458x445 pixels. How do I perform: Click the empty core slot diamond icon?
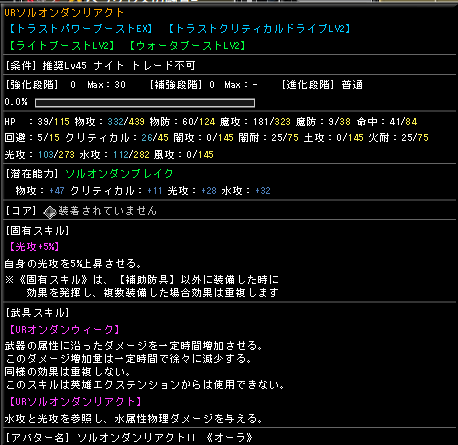click(x=50, y=212)
